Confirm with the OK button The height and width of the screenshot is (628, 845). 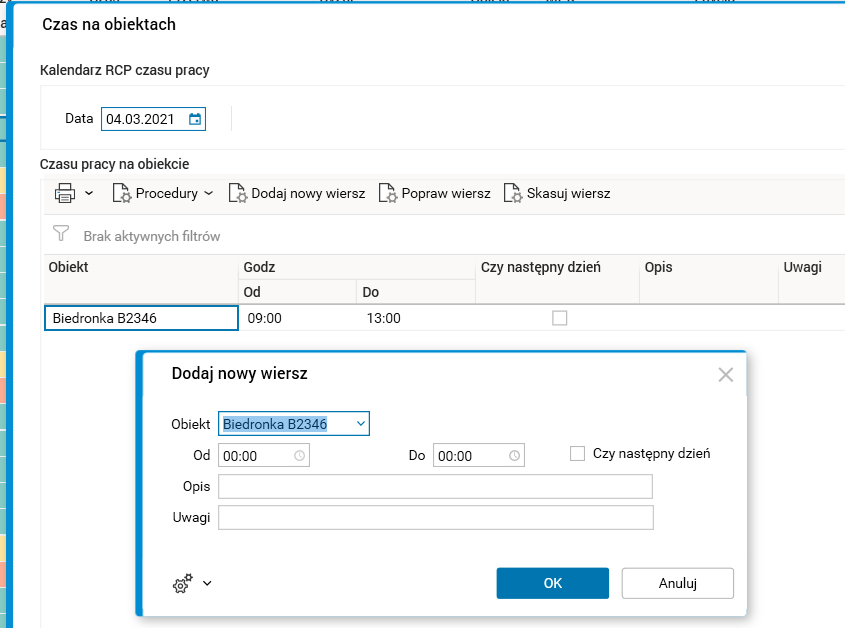coord(552,583)
